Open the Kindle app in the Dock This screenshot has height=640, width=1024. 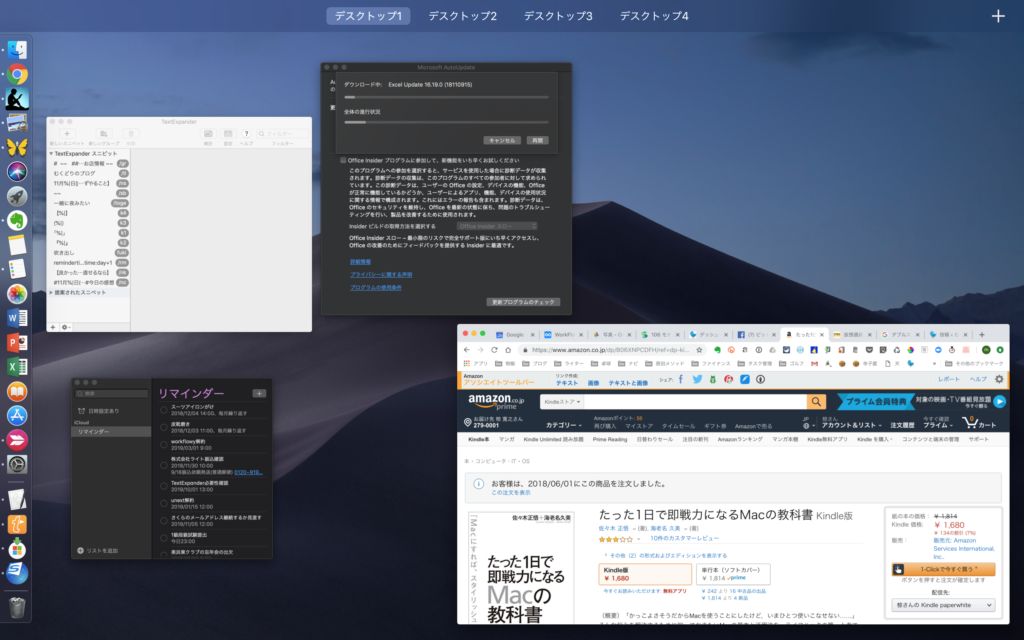17,99
